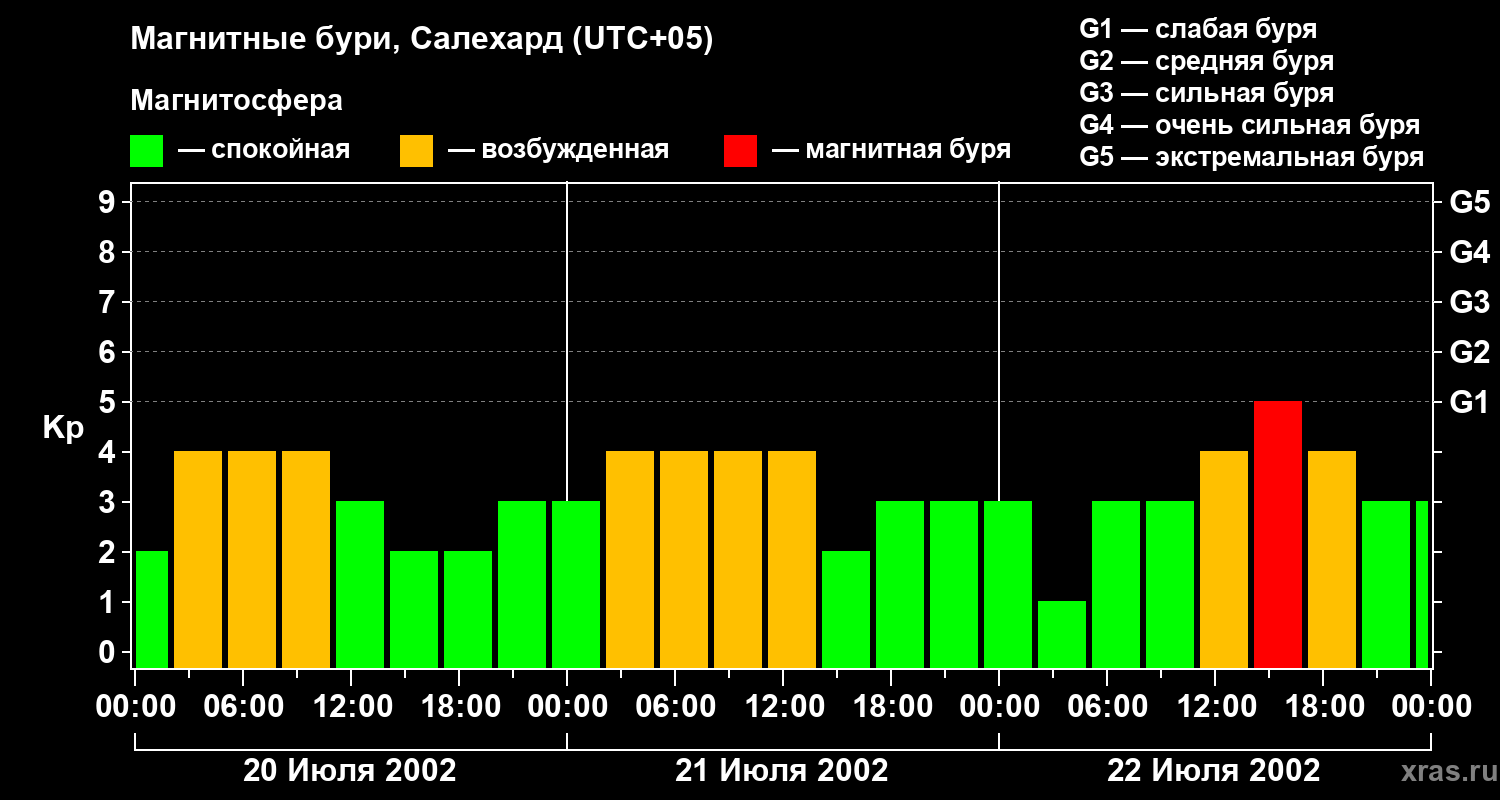
Task: Click the orange bar starting 12:00 on 21 July
Action: pyautogui.click(x=792, y=559)
